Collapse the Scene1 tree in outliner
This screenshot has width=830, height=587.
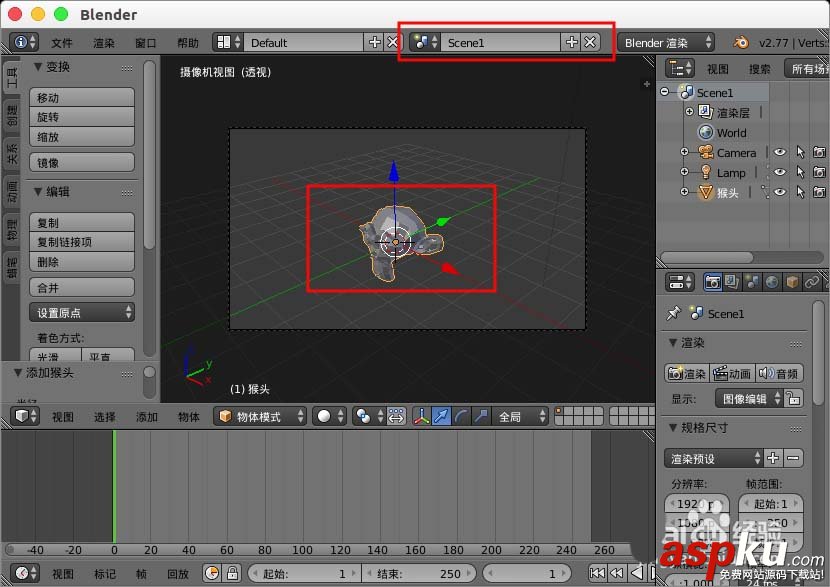(x=664, y=92)
